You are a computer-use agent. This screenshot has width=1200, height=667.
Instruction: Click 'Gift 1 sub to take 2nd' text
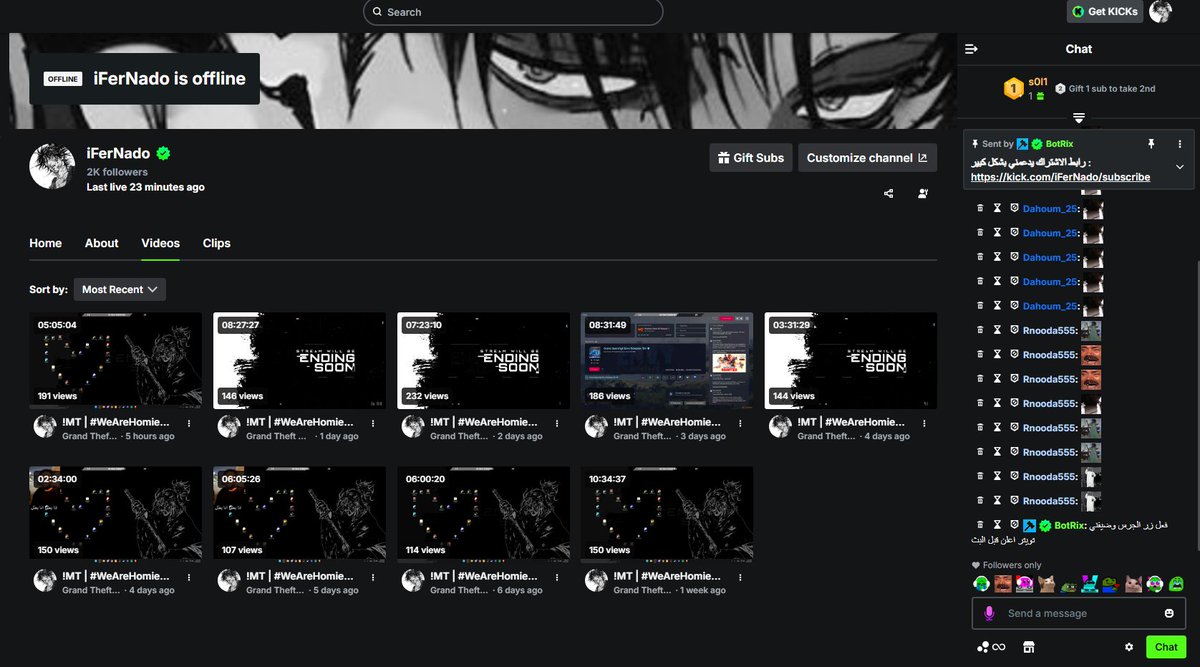point(1112,89)
